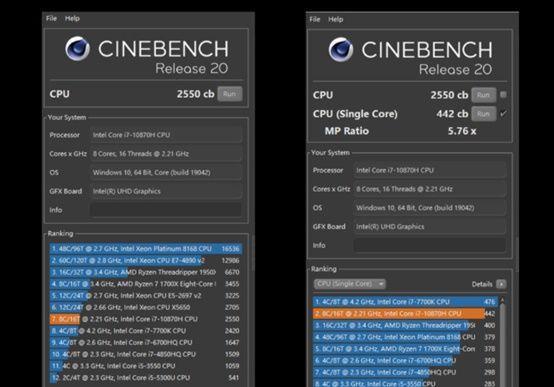
Task: Select highlighted i7-10870H single core row 442
Action: 405,313
